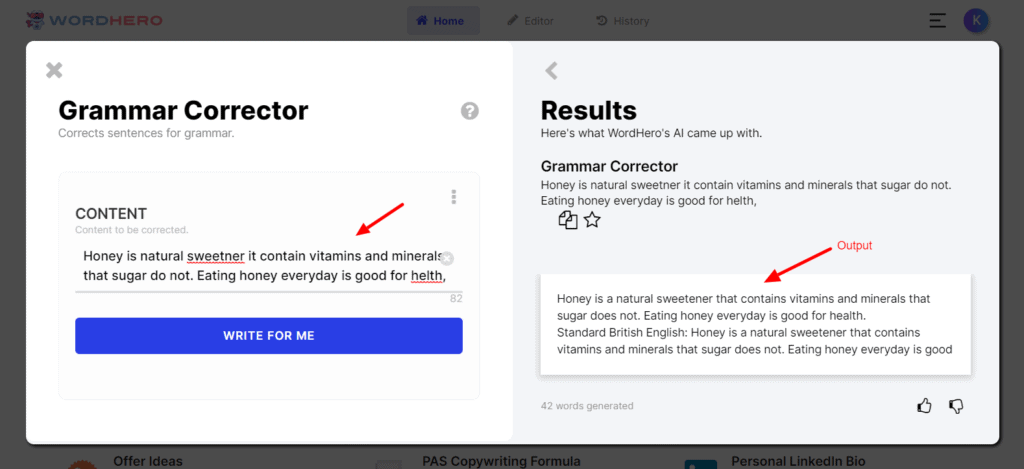1024x469 pixels.
Task: Open the Personal LinkedIn Bio tool
Action: coord(798,462)
